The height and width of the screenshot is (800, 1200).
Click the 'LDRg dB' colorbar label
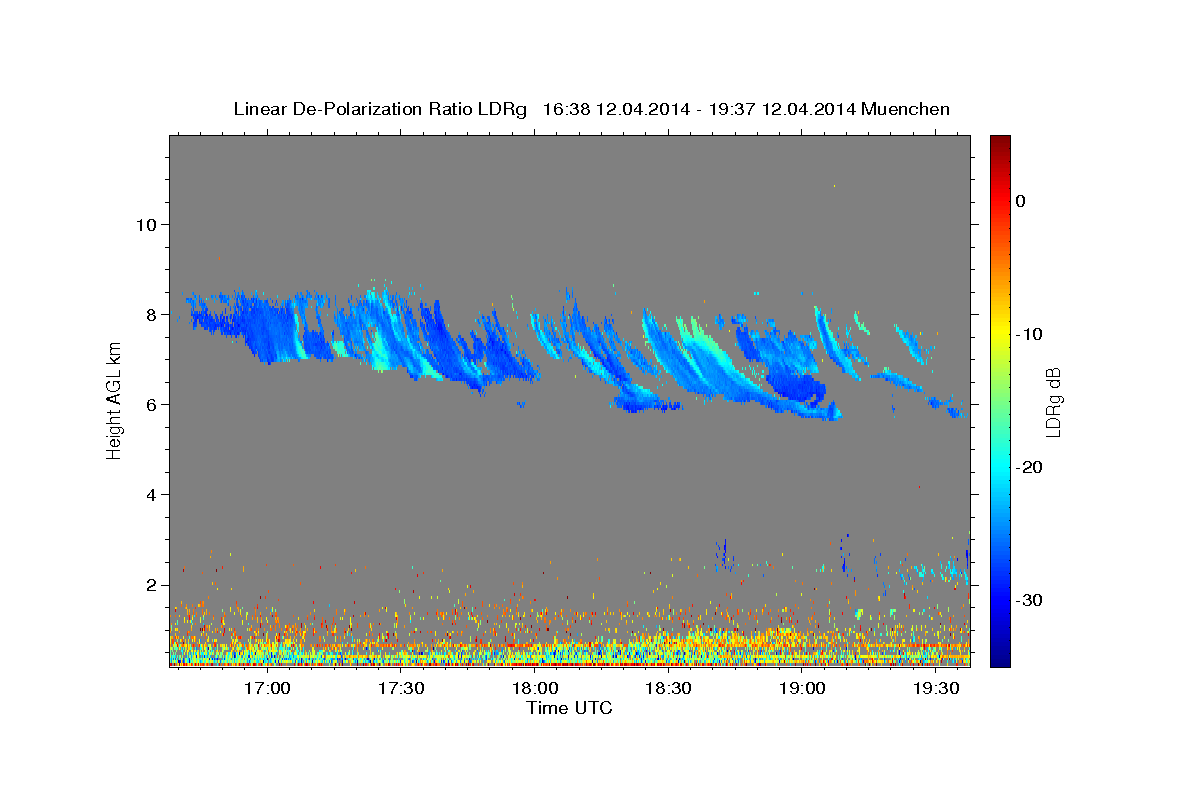pyautogui.click(x=1053, y=401)
